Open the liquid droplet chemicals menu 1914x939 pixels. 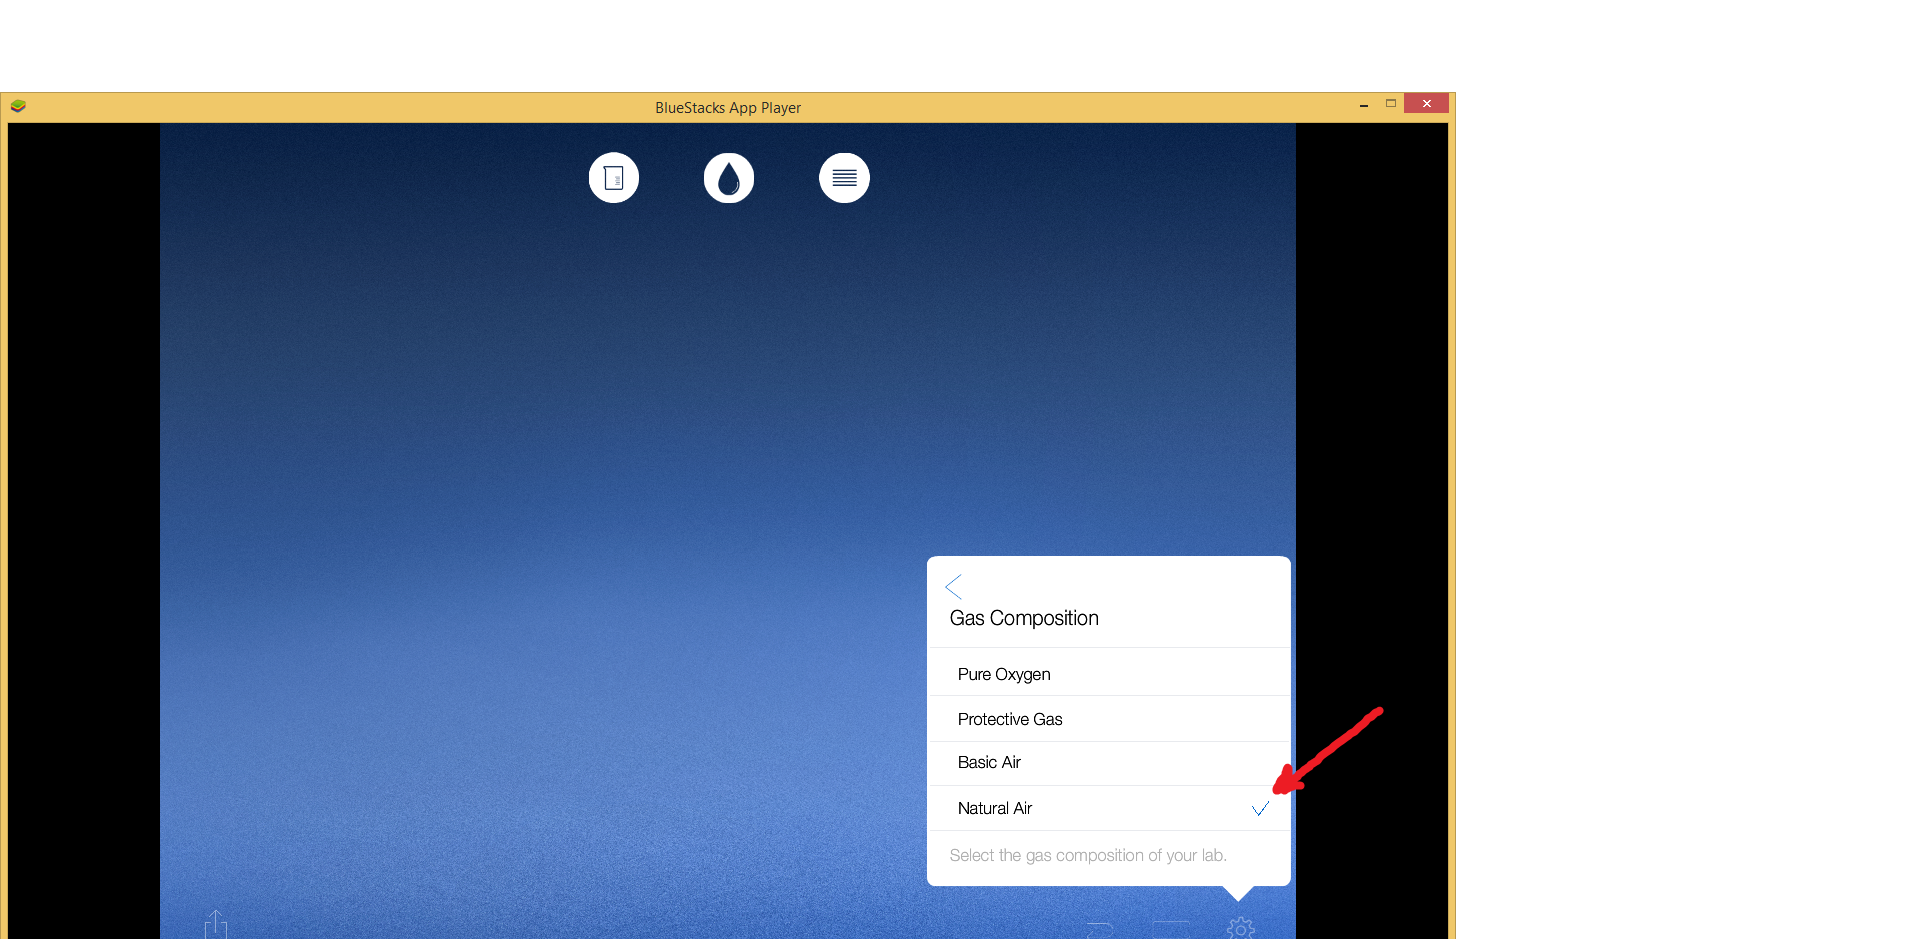[728, 178]
